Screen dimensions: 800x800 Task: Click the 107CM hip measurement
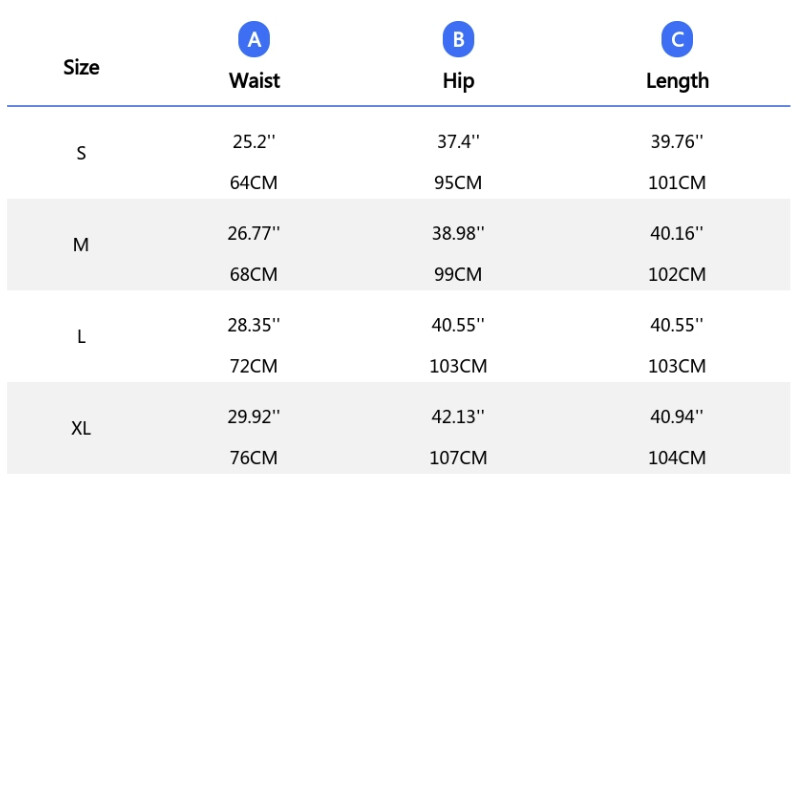458,458
